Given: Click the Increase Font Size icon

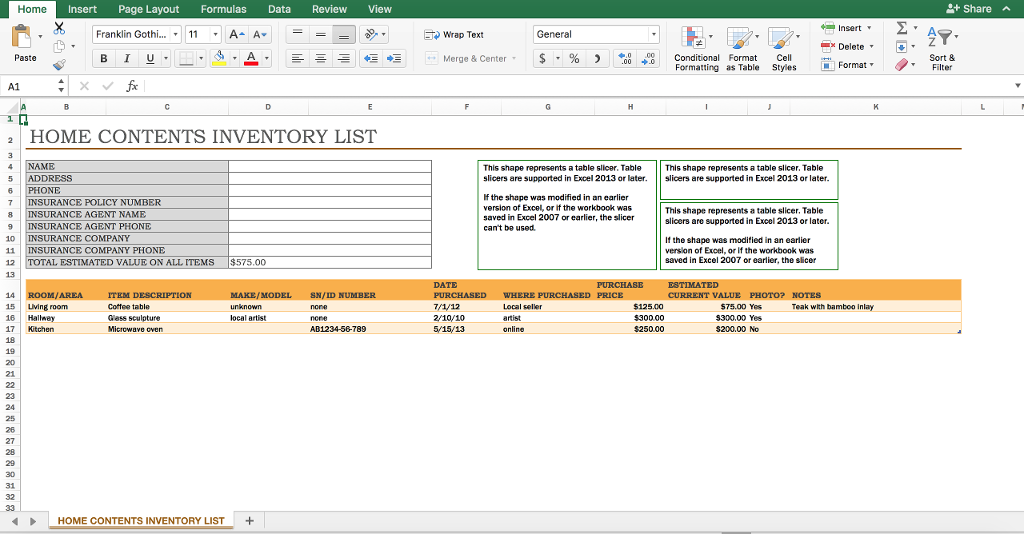Looking at the screenshot, I should (236, 34).
